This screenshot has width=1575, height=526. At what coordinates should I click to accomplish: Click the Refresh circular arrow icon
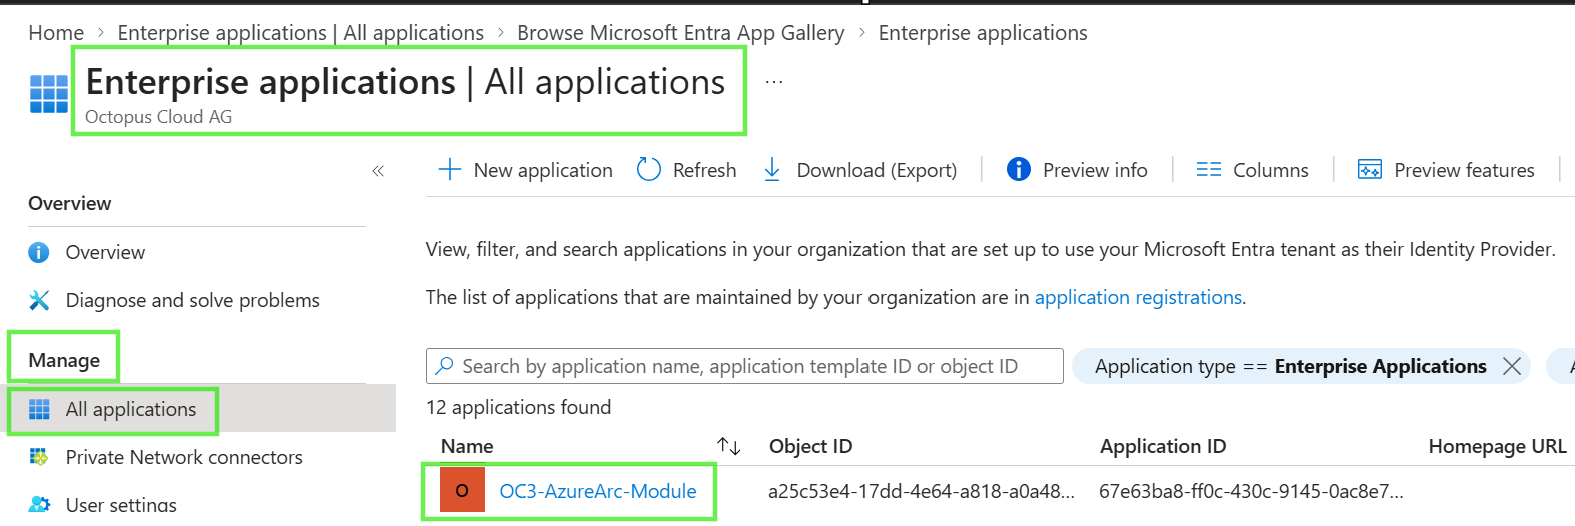click(649, 170)
